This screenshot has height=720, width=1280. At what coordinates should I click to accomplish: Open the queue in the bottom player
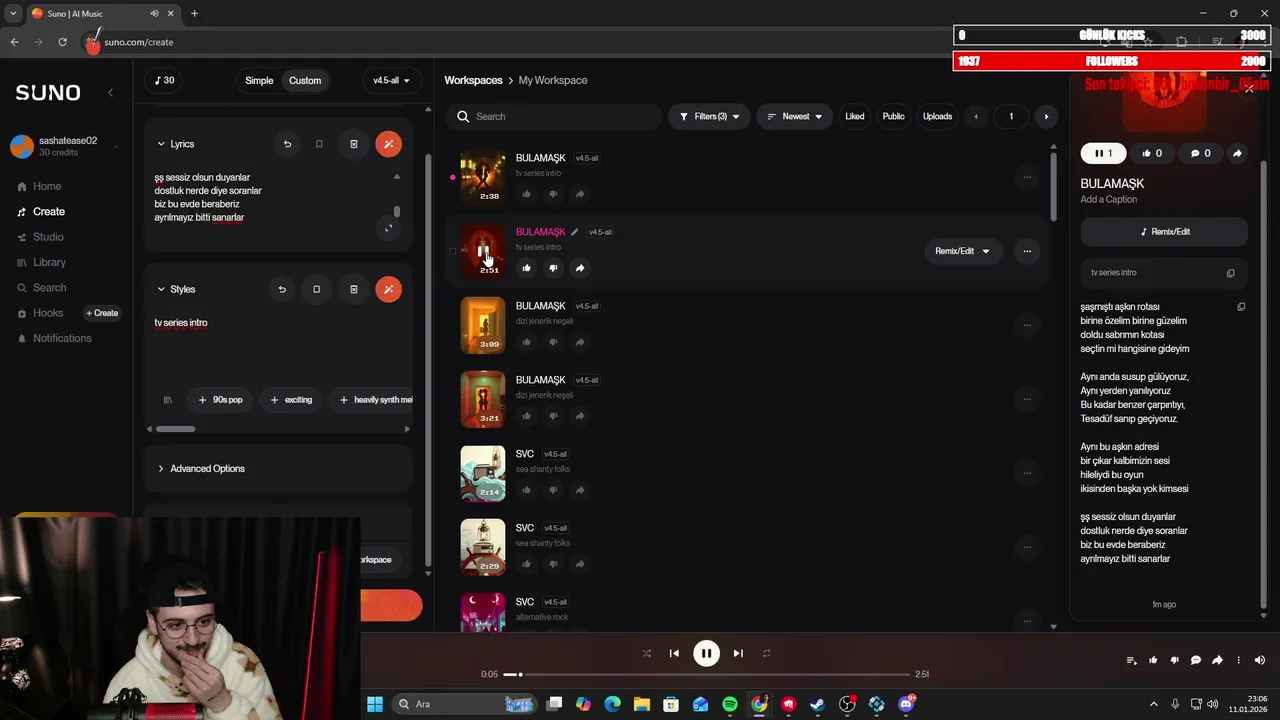point(1131,660)
